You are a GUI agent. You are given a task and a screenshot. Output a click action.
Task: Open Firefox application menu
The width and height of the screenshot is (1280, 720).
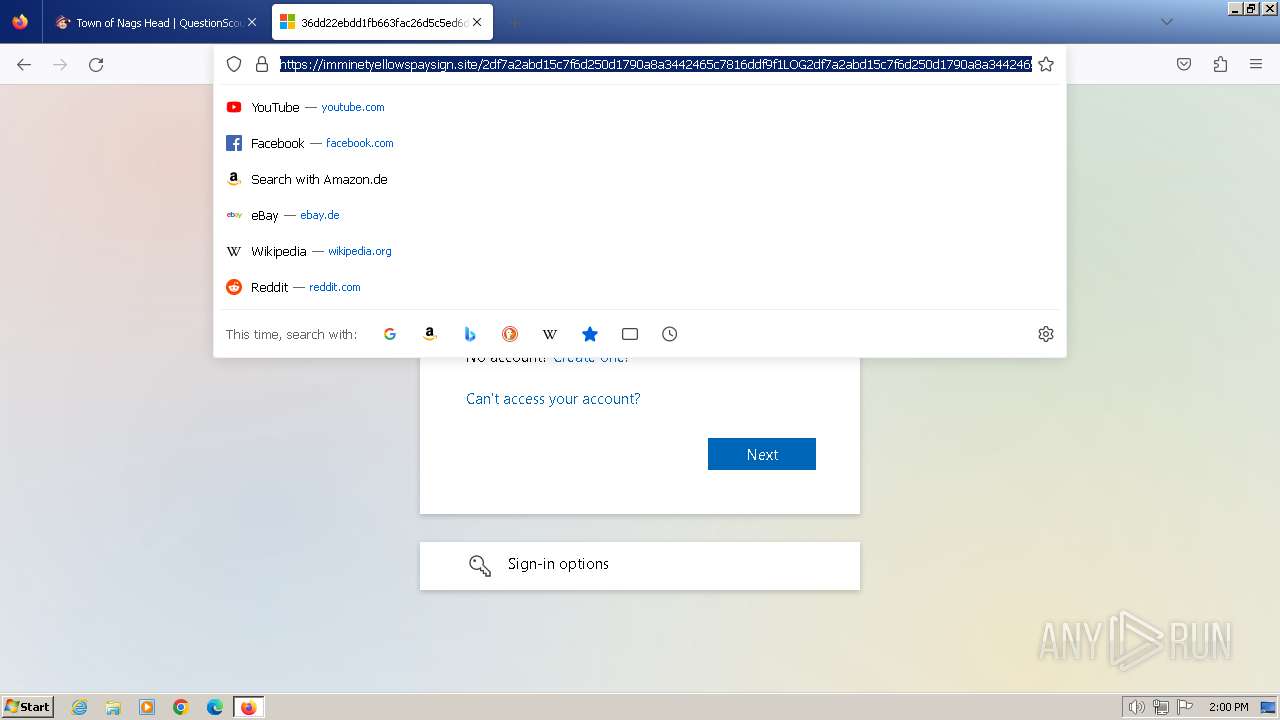click(x=1256, y=64)
